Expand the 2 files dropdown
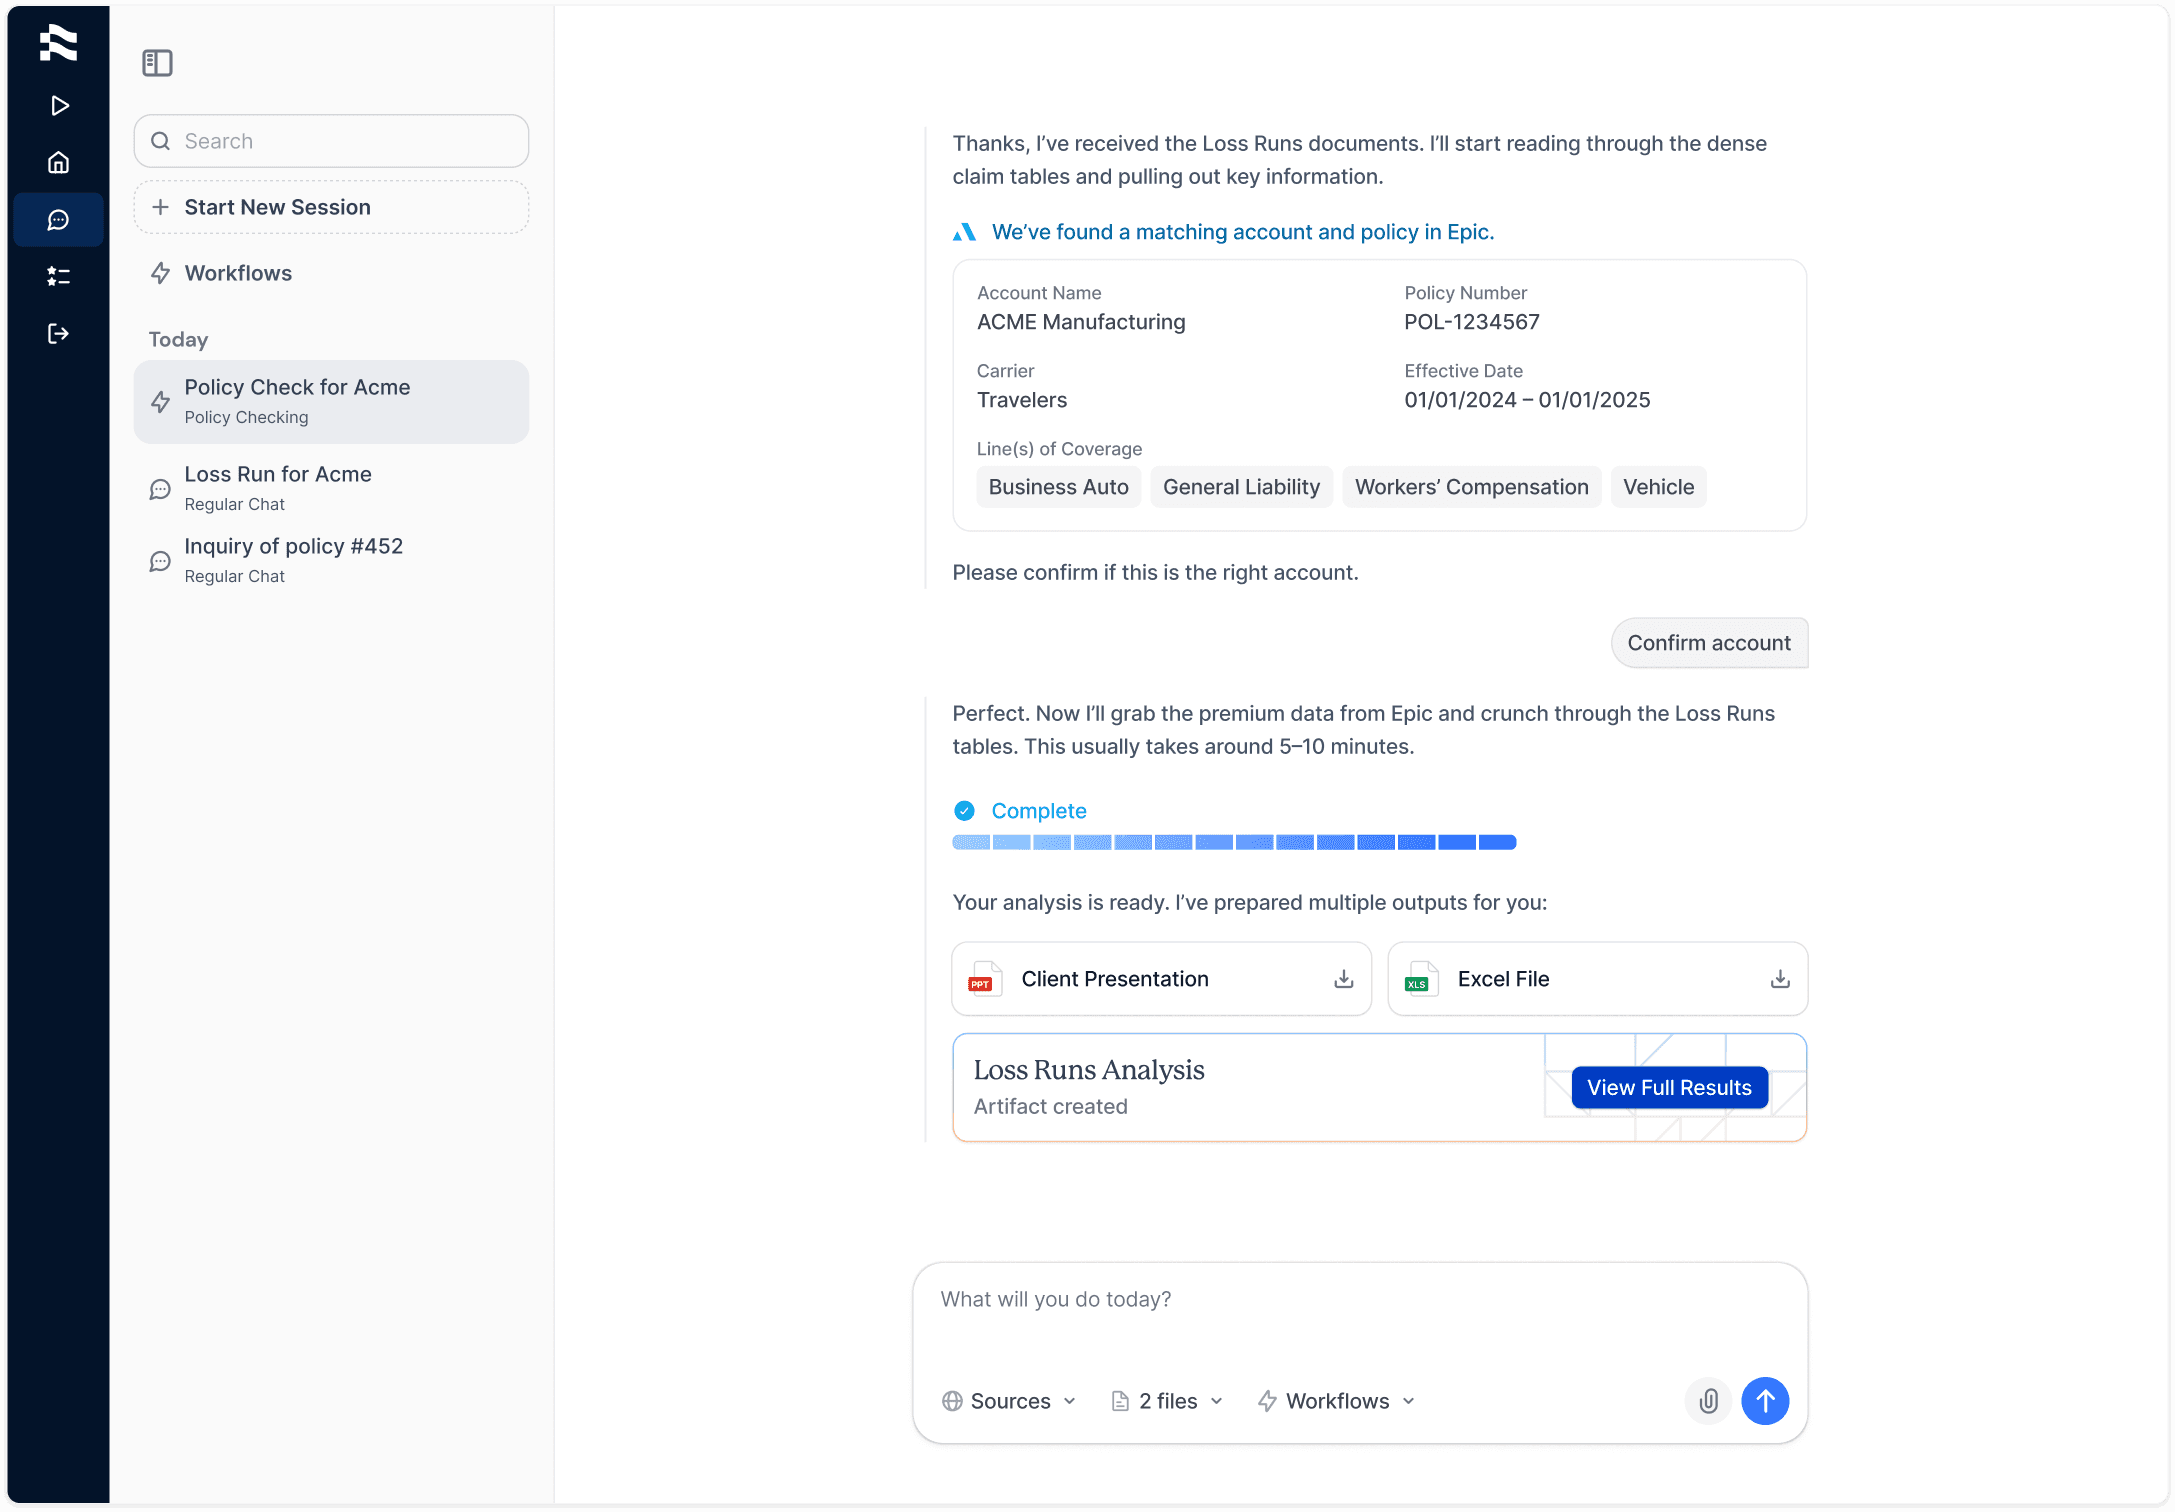 1167,1401
